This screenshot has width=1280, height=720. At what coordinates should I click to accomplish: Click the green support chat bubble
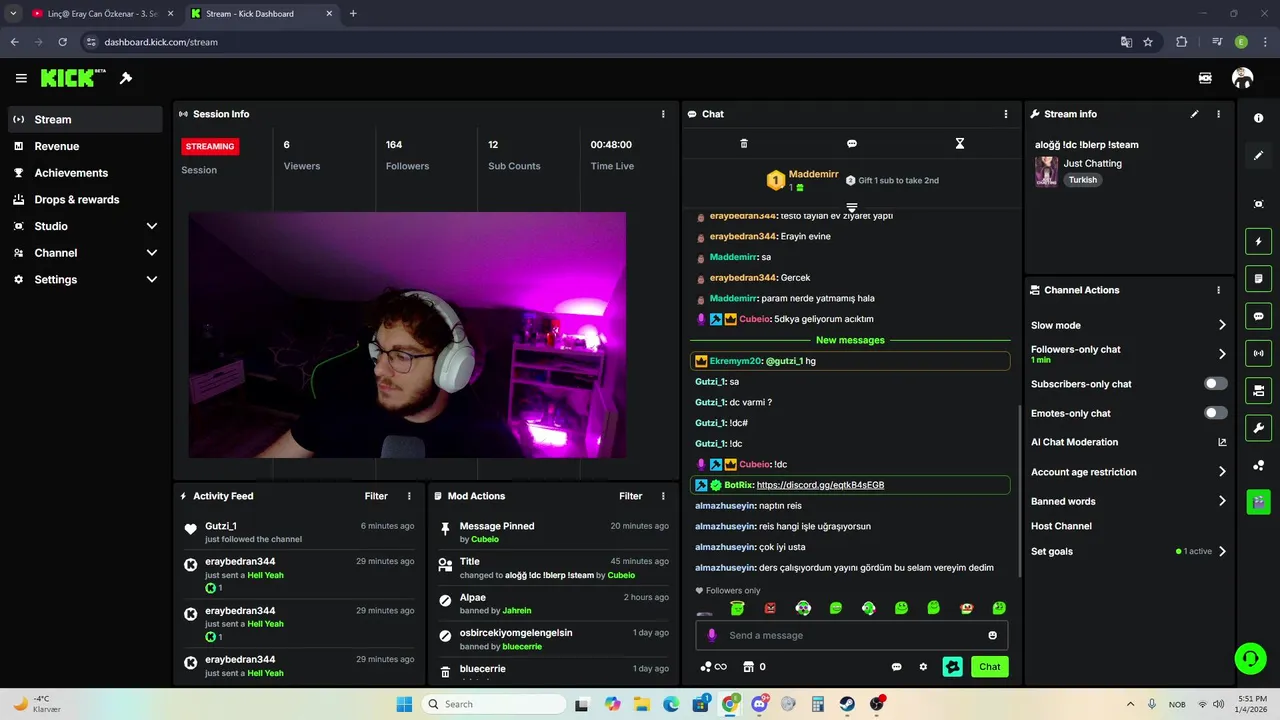pos(1250,658)
